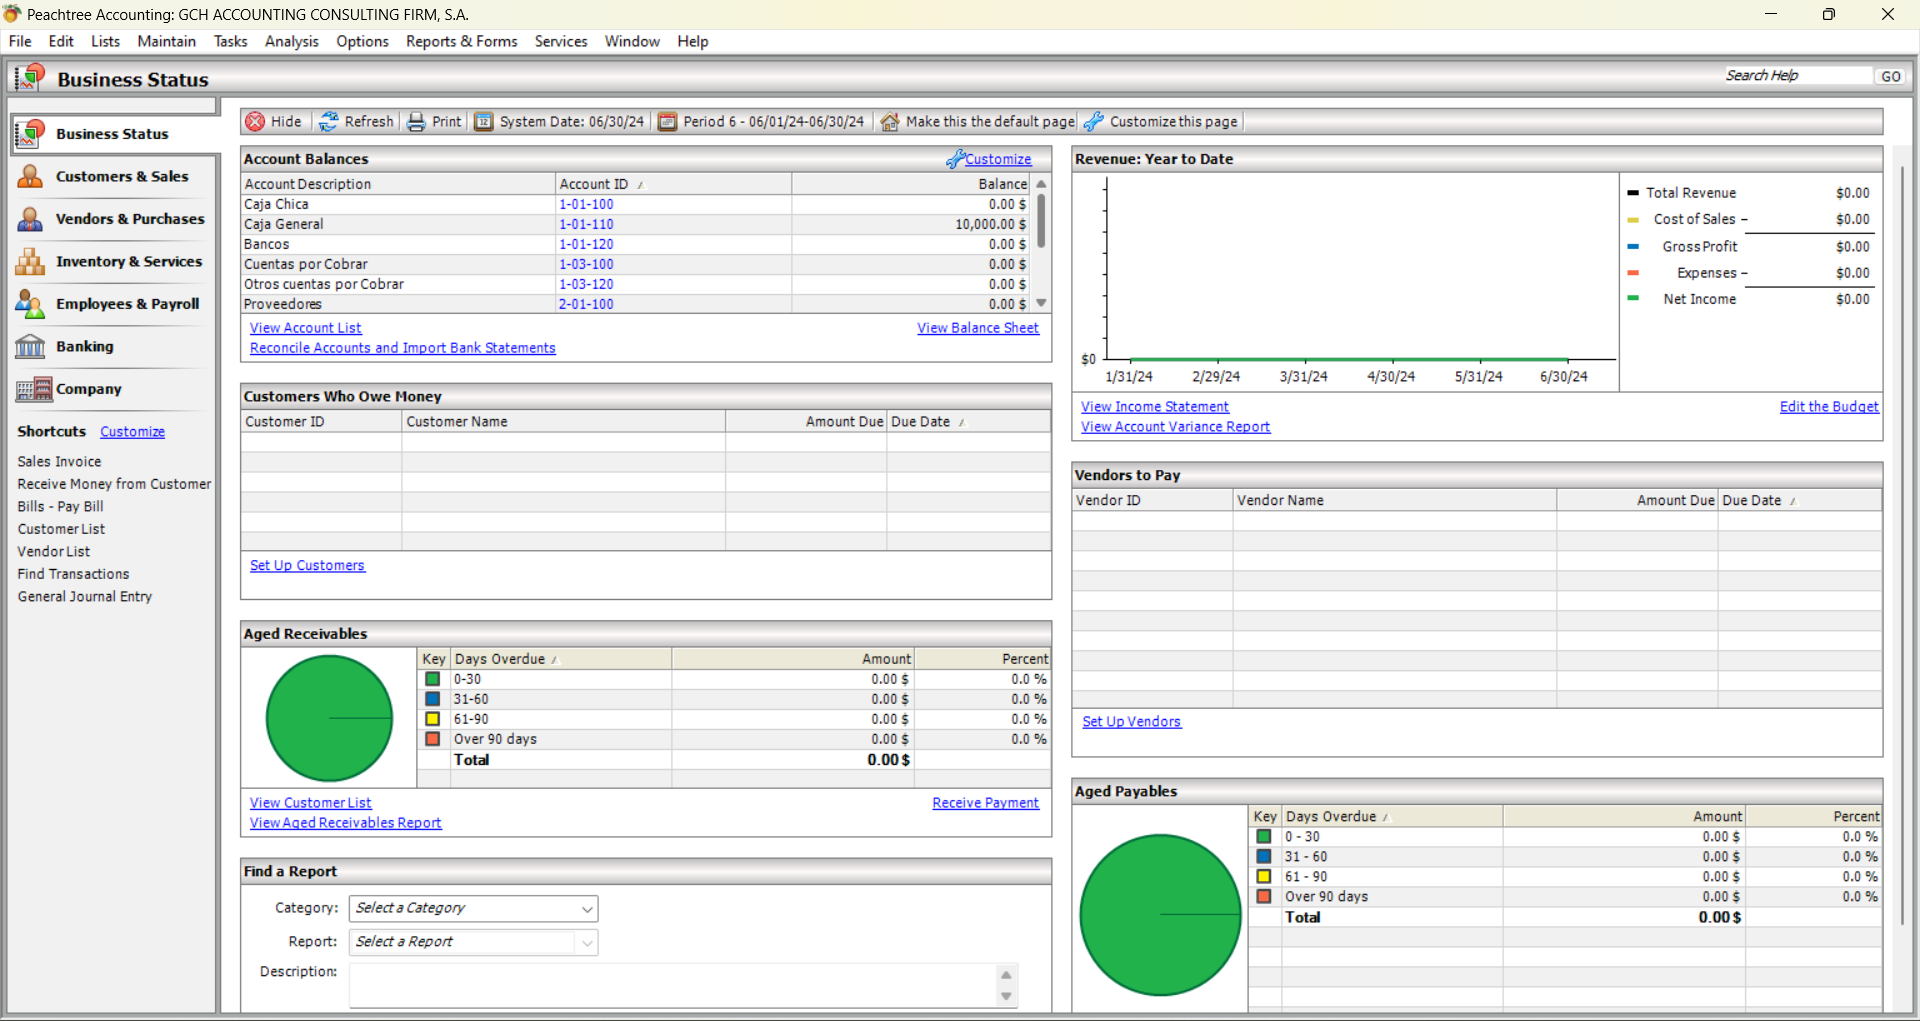Click the View Balance Sheet link
The image size is (1920, 1021).
click(978, 328)
